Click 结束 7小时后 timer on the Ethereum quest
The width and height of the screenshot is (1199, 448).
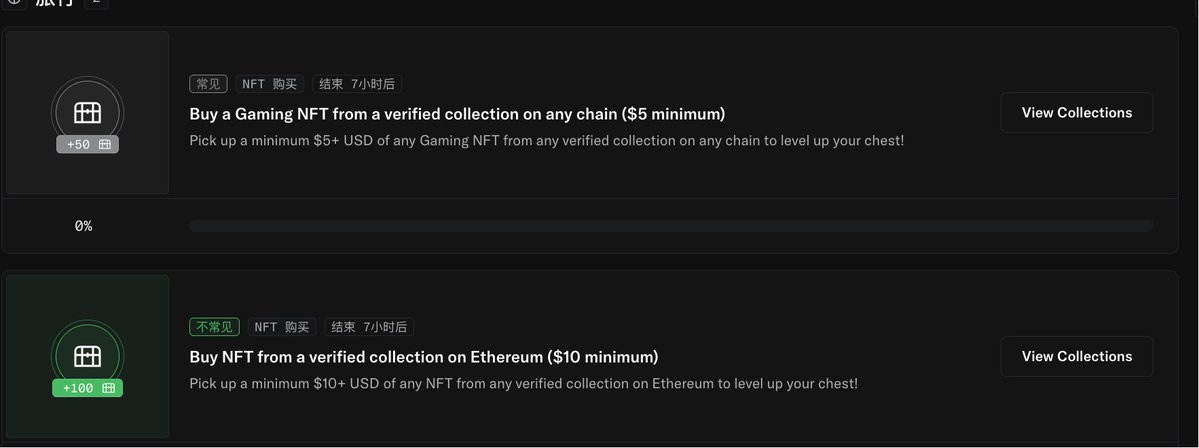pyautogui.click(x=369, y=327)
